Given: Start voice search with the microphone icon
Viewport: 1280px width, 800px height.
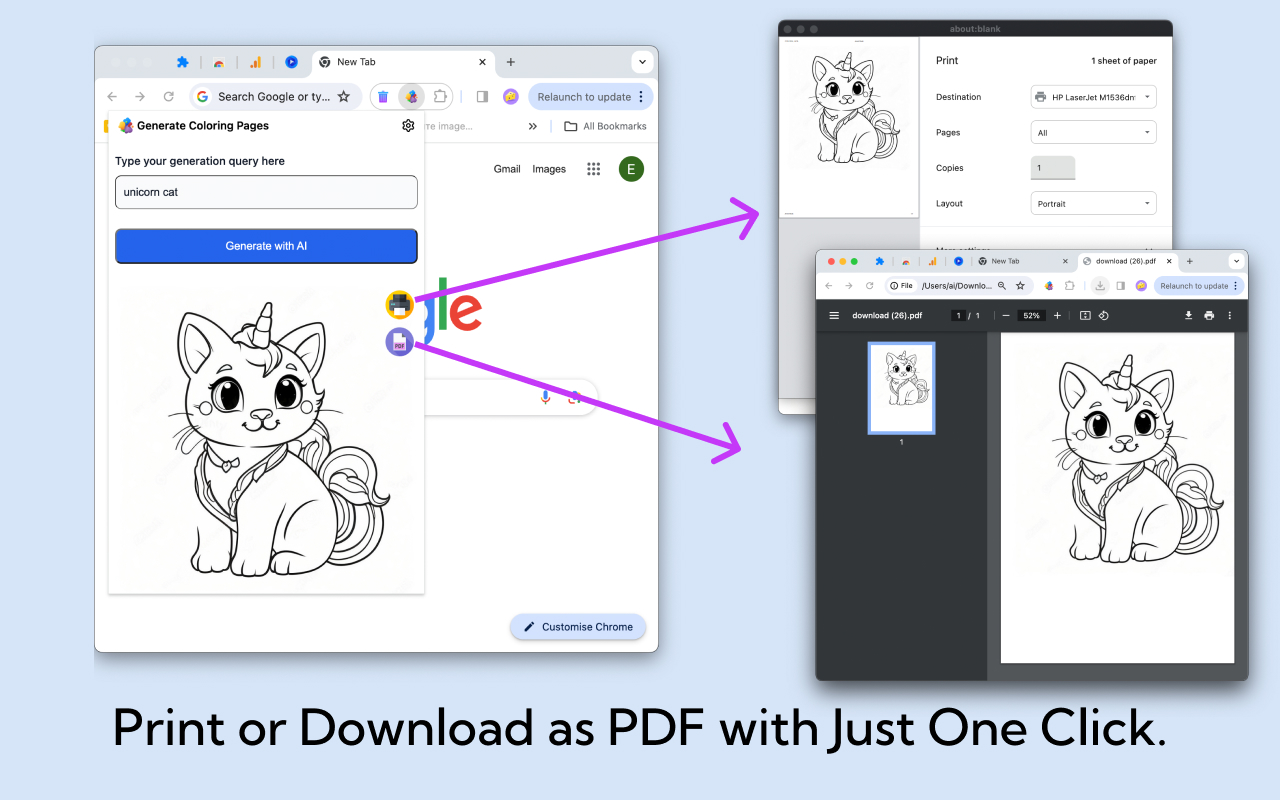Looking at the screenshot, I should pyautogui.click(x=545, y=397).
